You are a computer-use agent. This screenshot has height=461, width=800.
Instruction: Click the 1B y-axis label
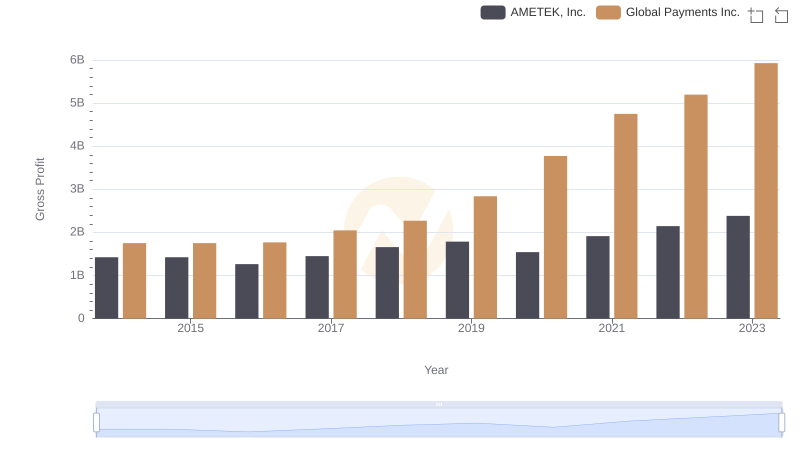tap(77, 275)
